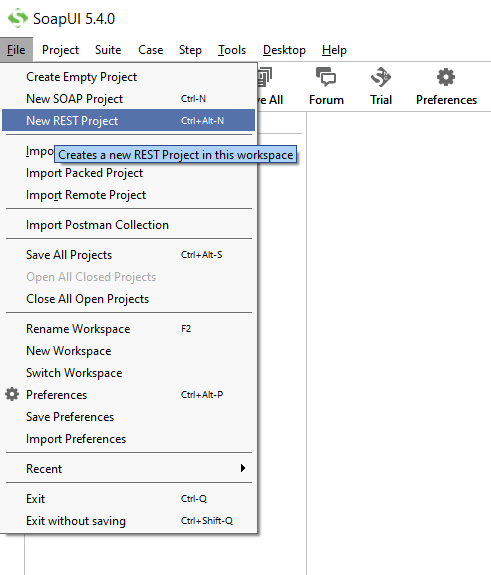Select Close All Open Projects

click(x=128, y=299)
